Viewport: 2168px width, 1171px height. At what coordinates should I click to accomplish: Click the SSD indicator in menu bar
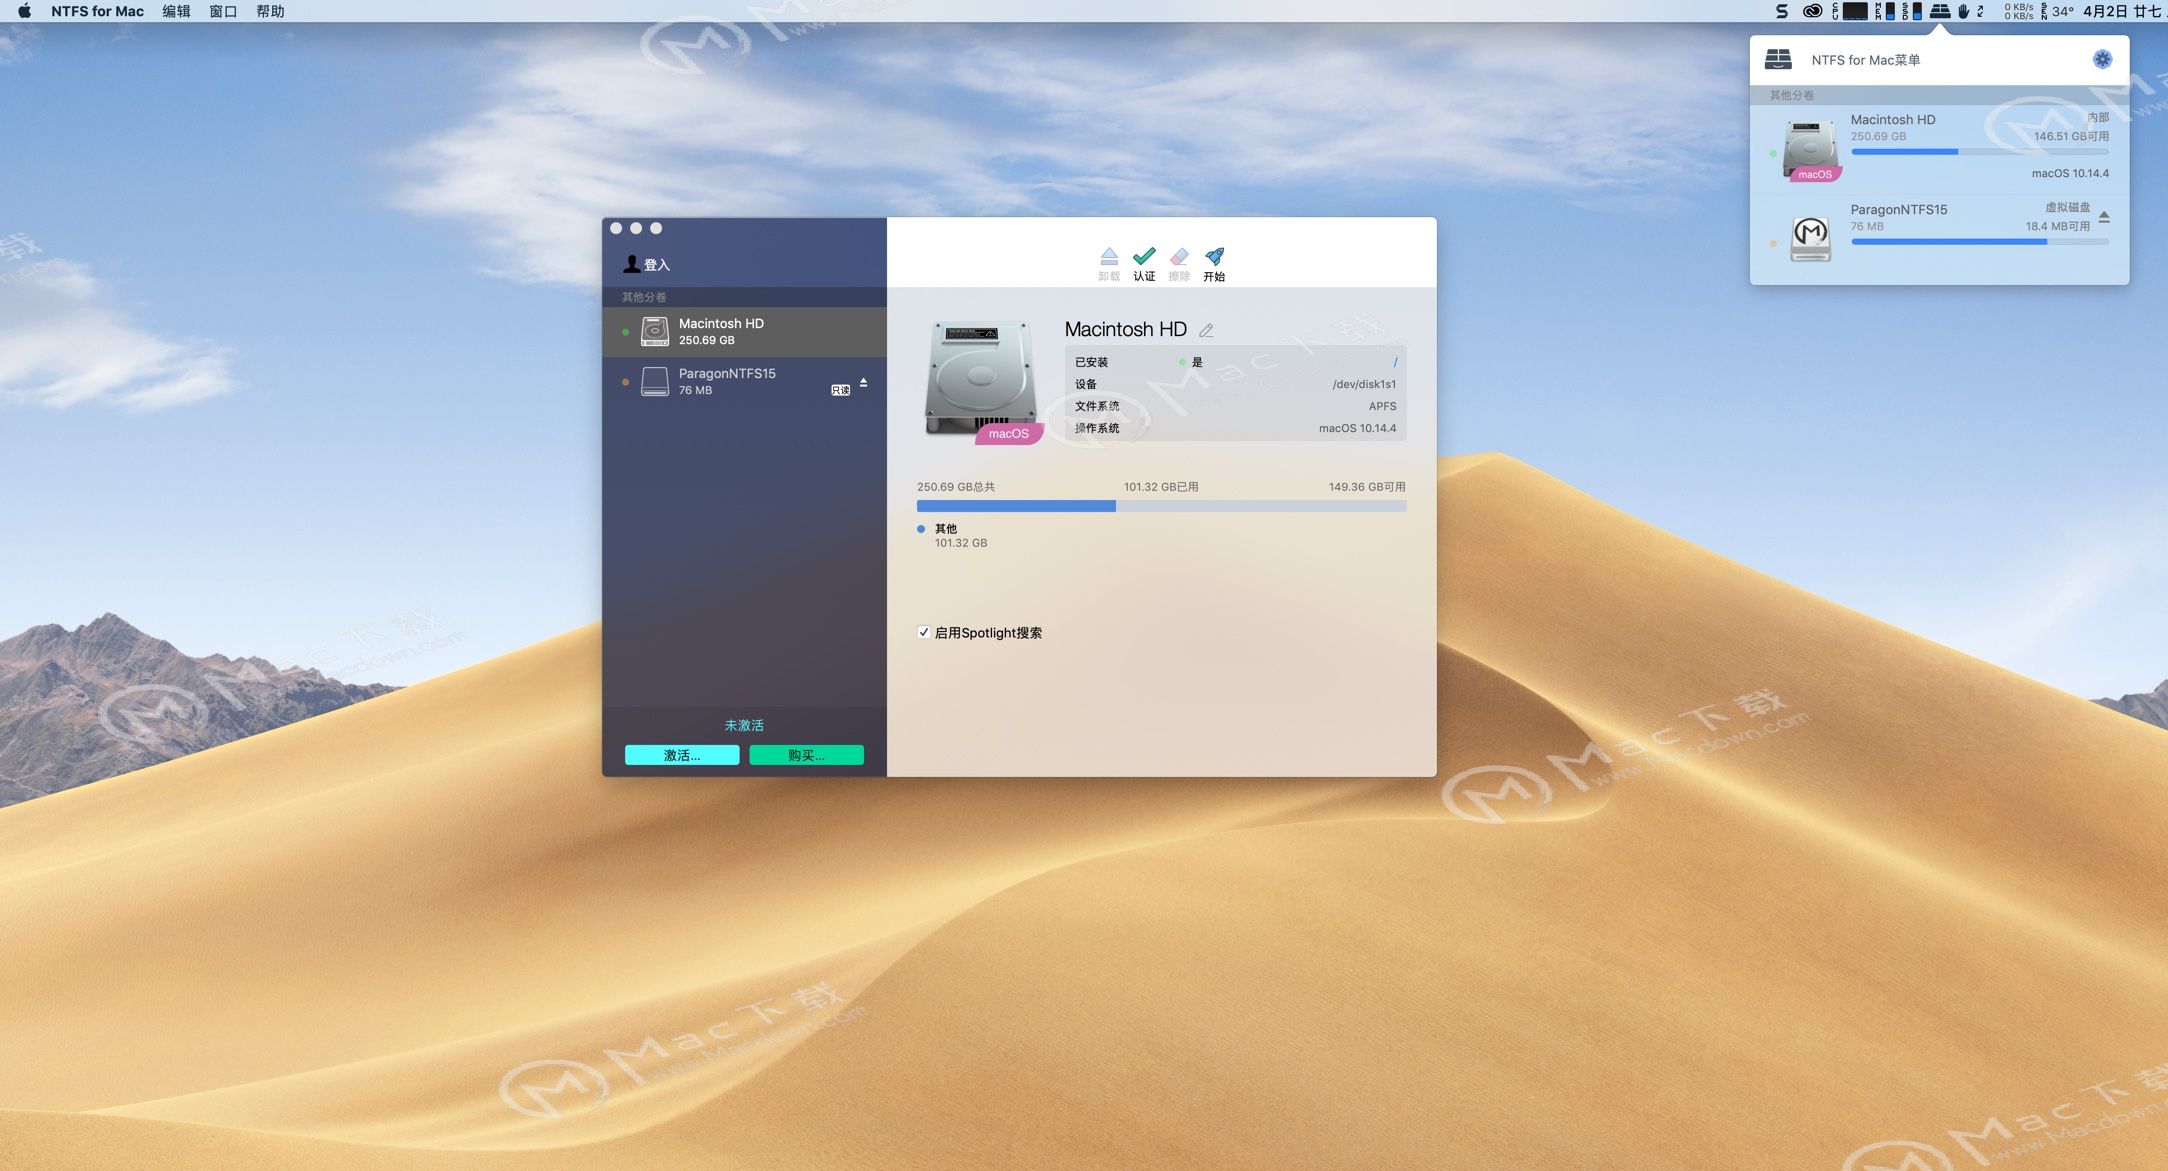1912,11
